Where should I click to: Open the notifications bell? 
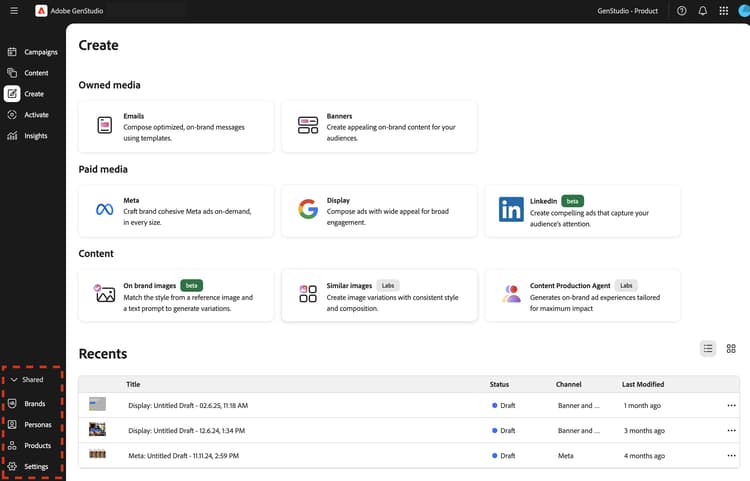tap(703, 11)
